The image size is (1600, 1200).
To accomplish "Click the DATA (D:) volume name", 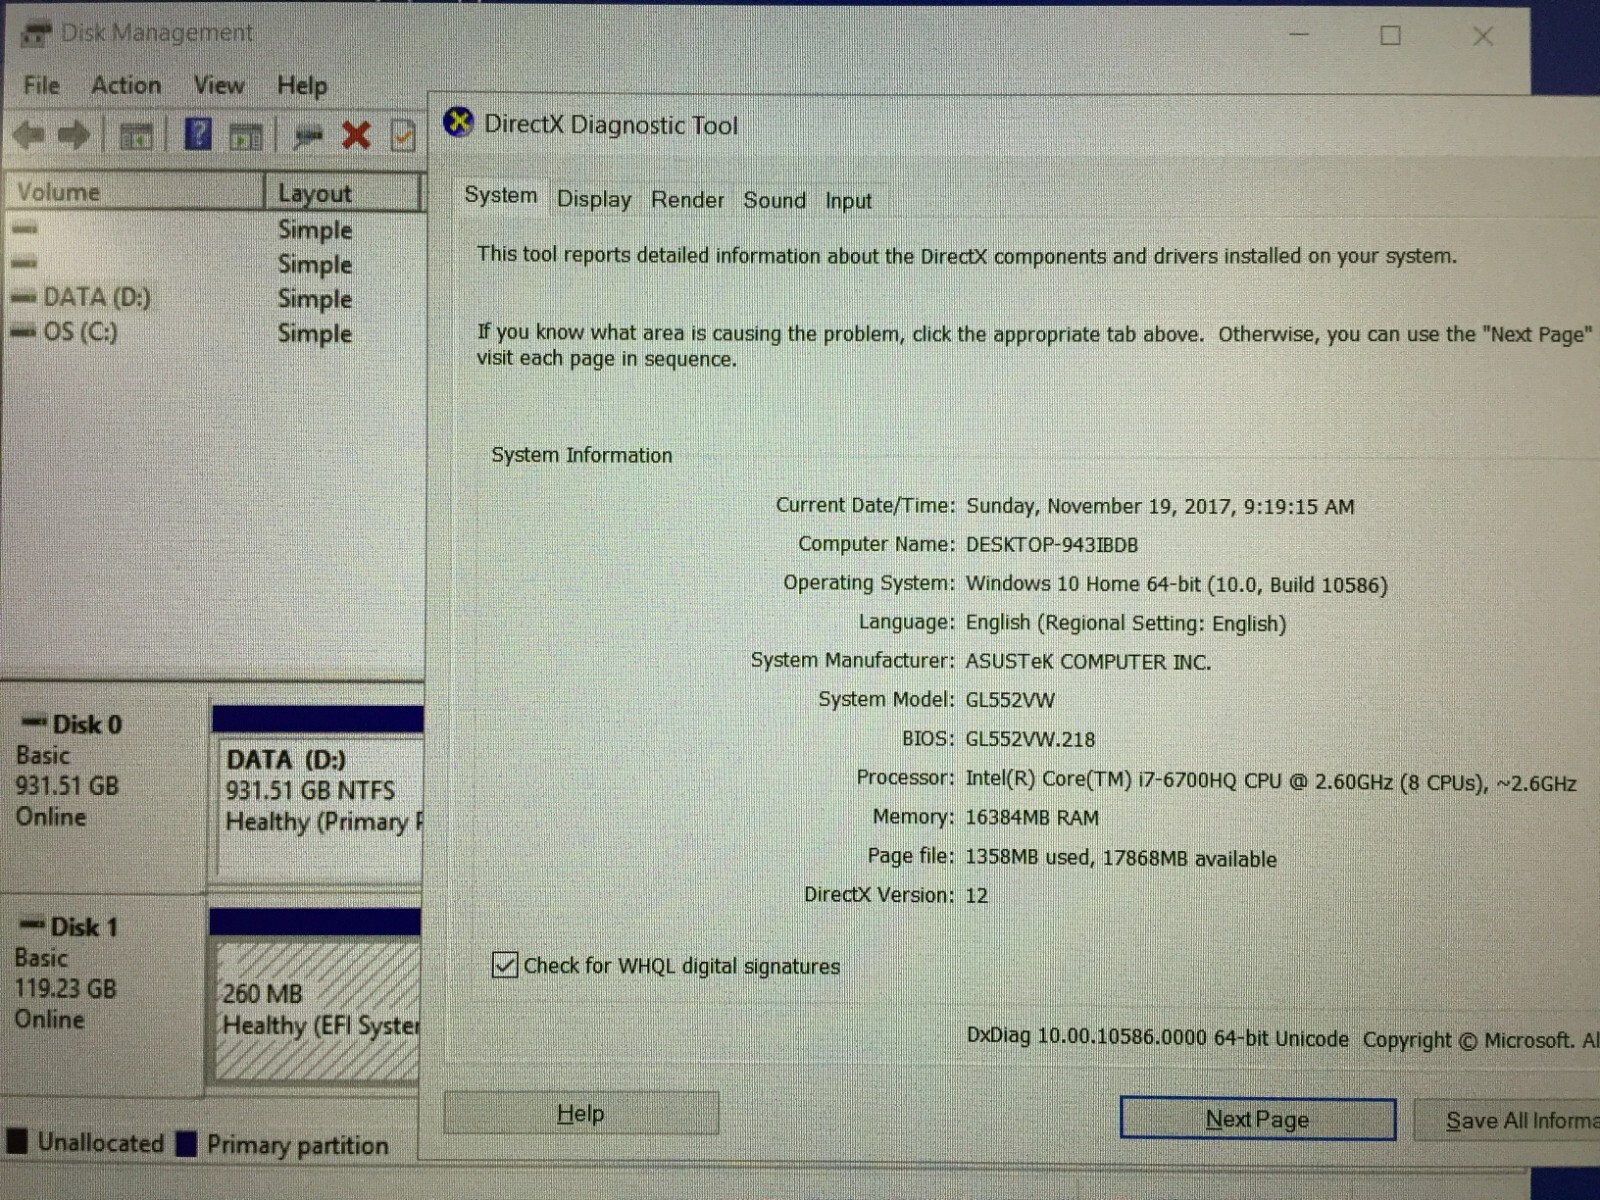I will (97, 297).
